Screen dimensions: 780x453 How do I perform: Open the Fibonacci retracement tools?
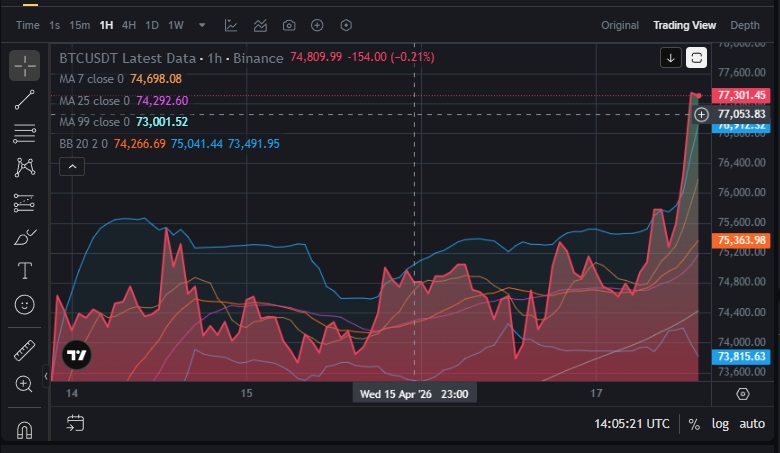coord(25,133)
